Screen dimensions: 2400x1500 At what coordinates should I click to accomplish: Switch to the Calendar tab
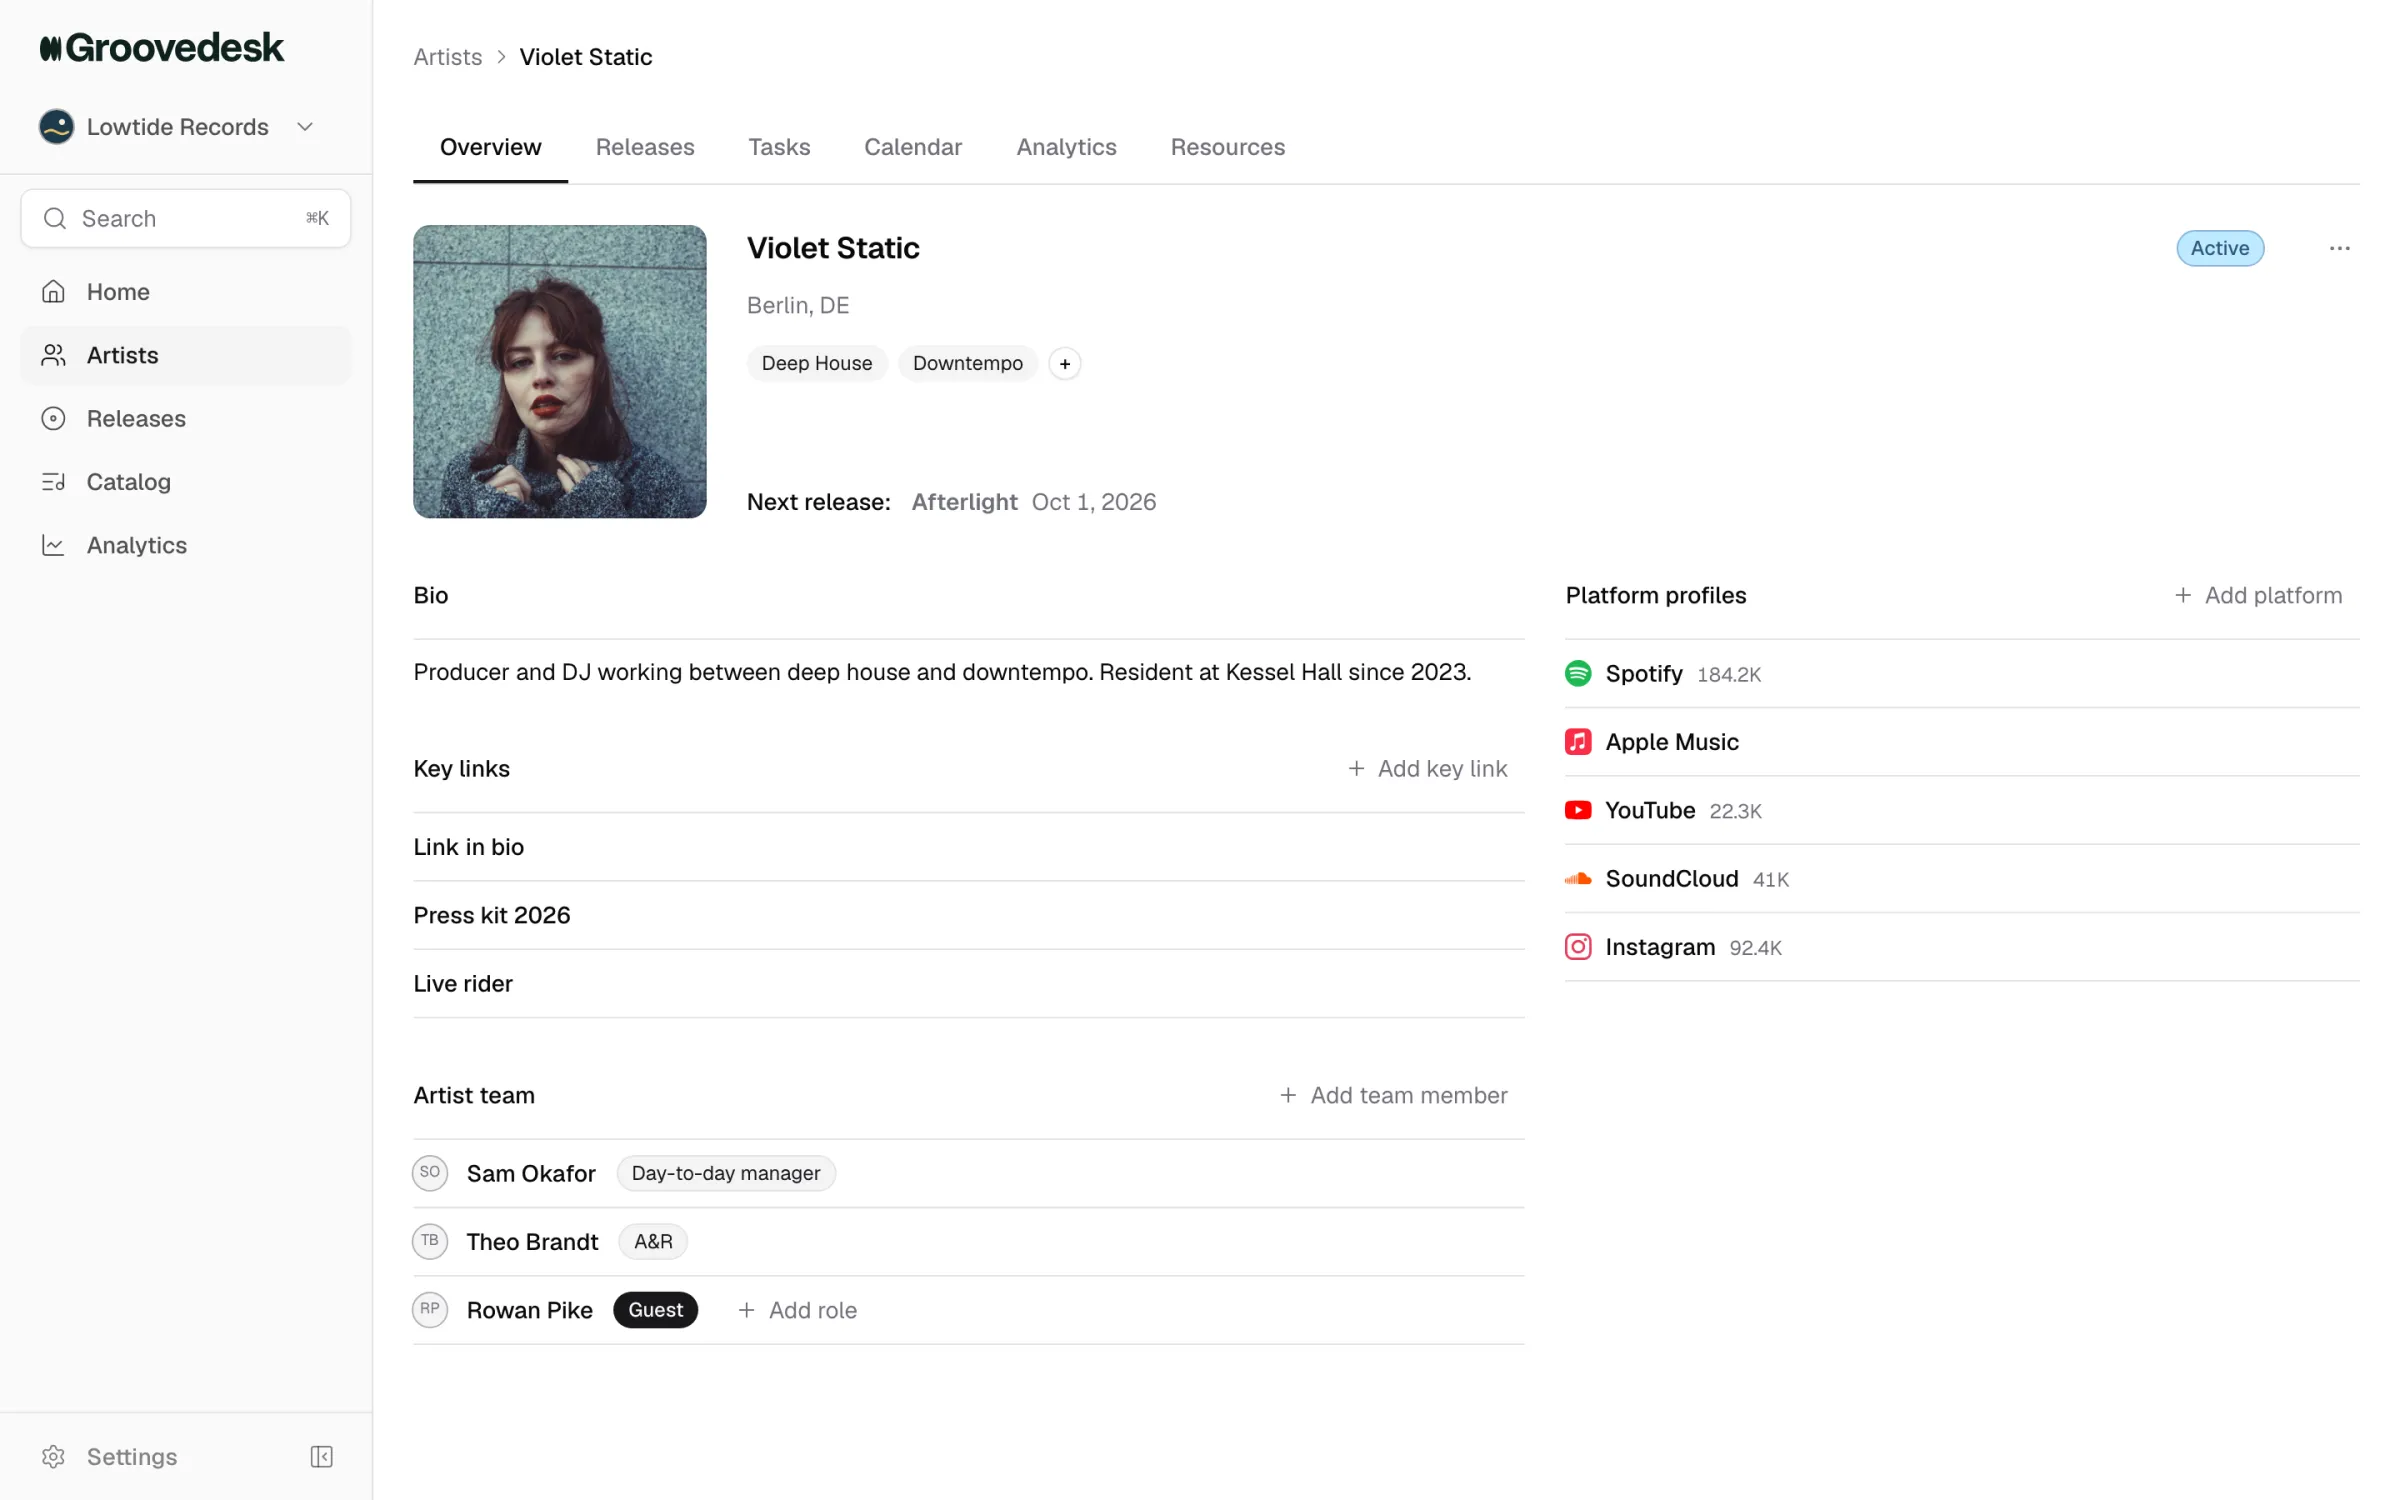tap(913, 147)
